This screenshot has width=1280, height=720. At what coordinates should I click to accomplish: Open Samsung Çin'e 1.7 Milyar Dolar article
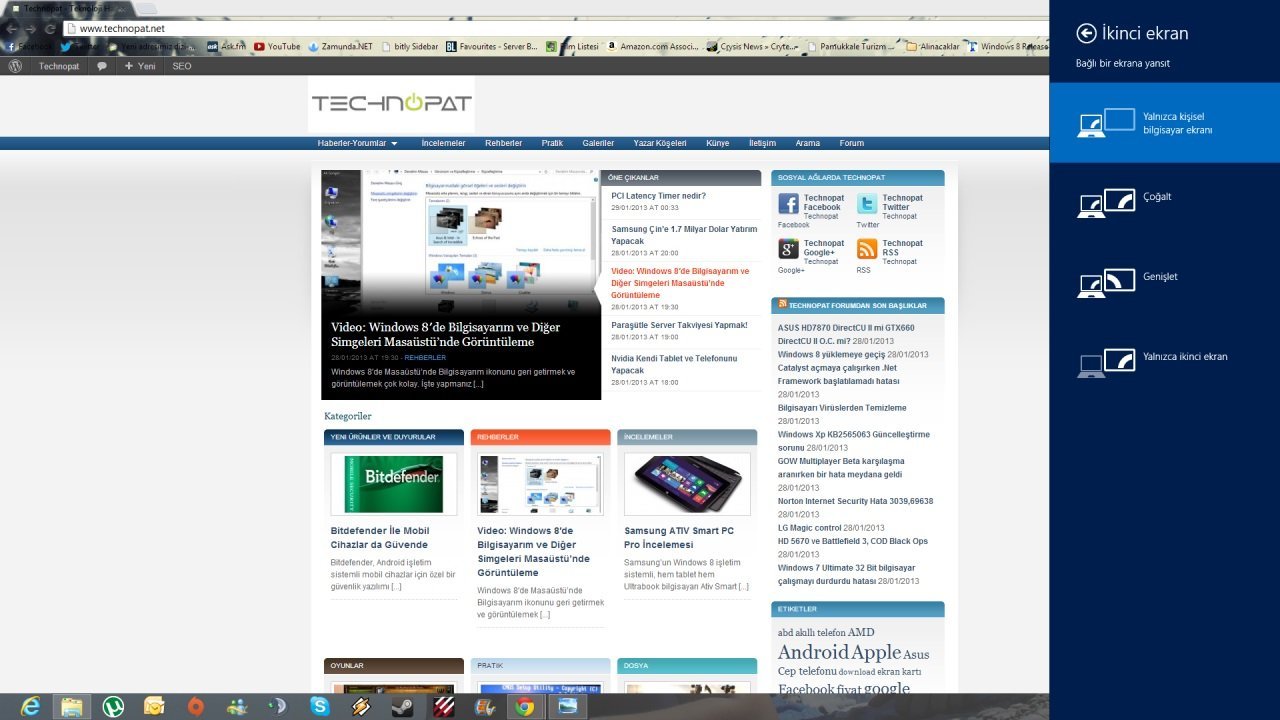tap(685, 235)
